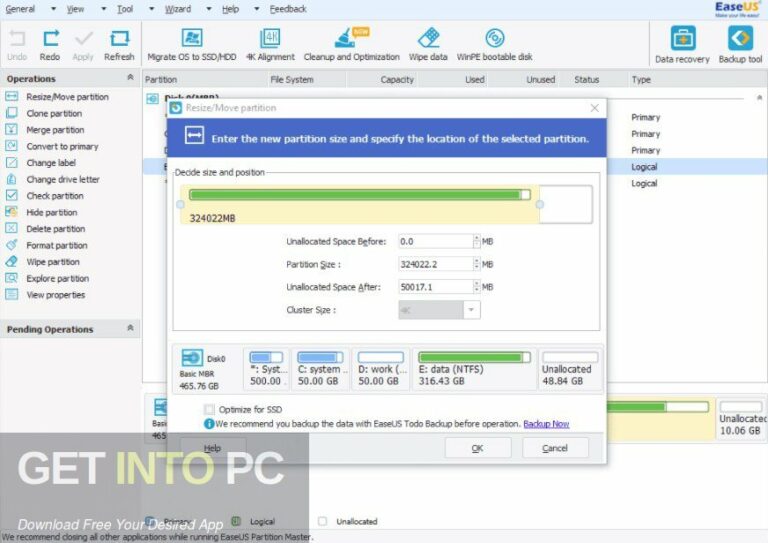
Task: Collapse the Operations panel
Action: click(130, 78)
